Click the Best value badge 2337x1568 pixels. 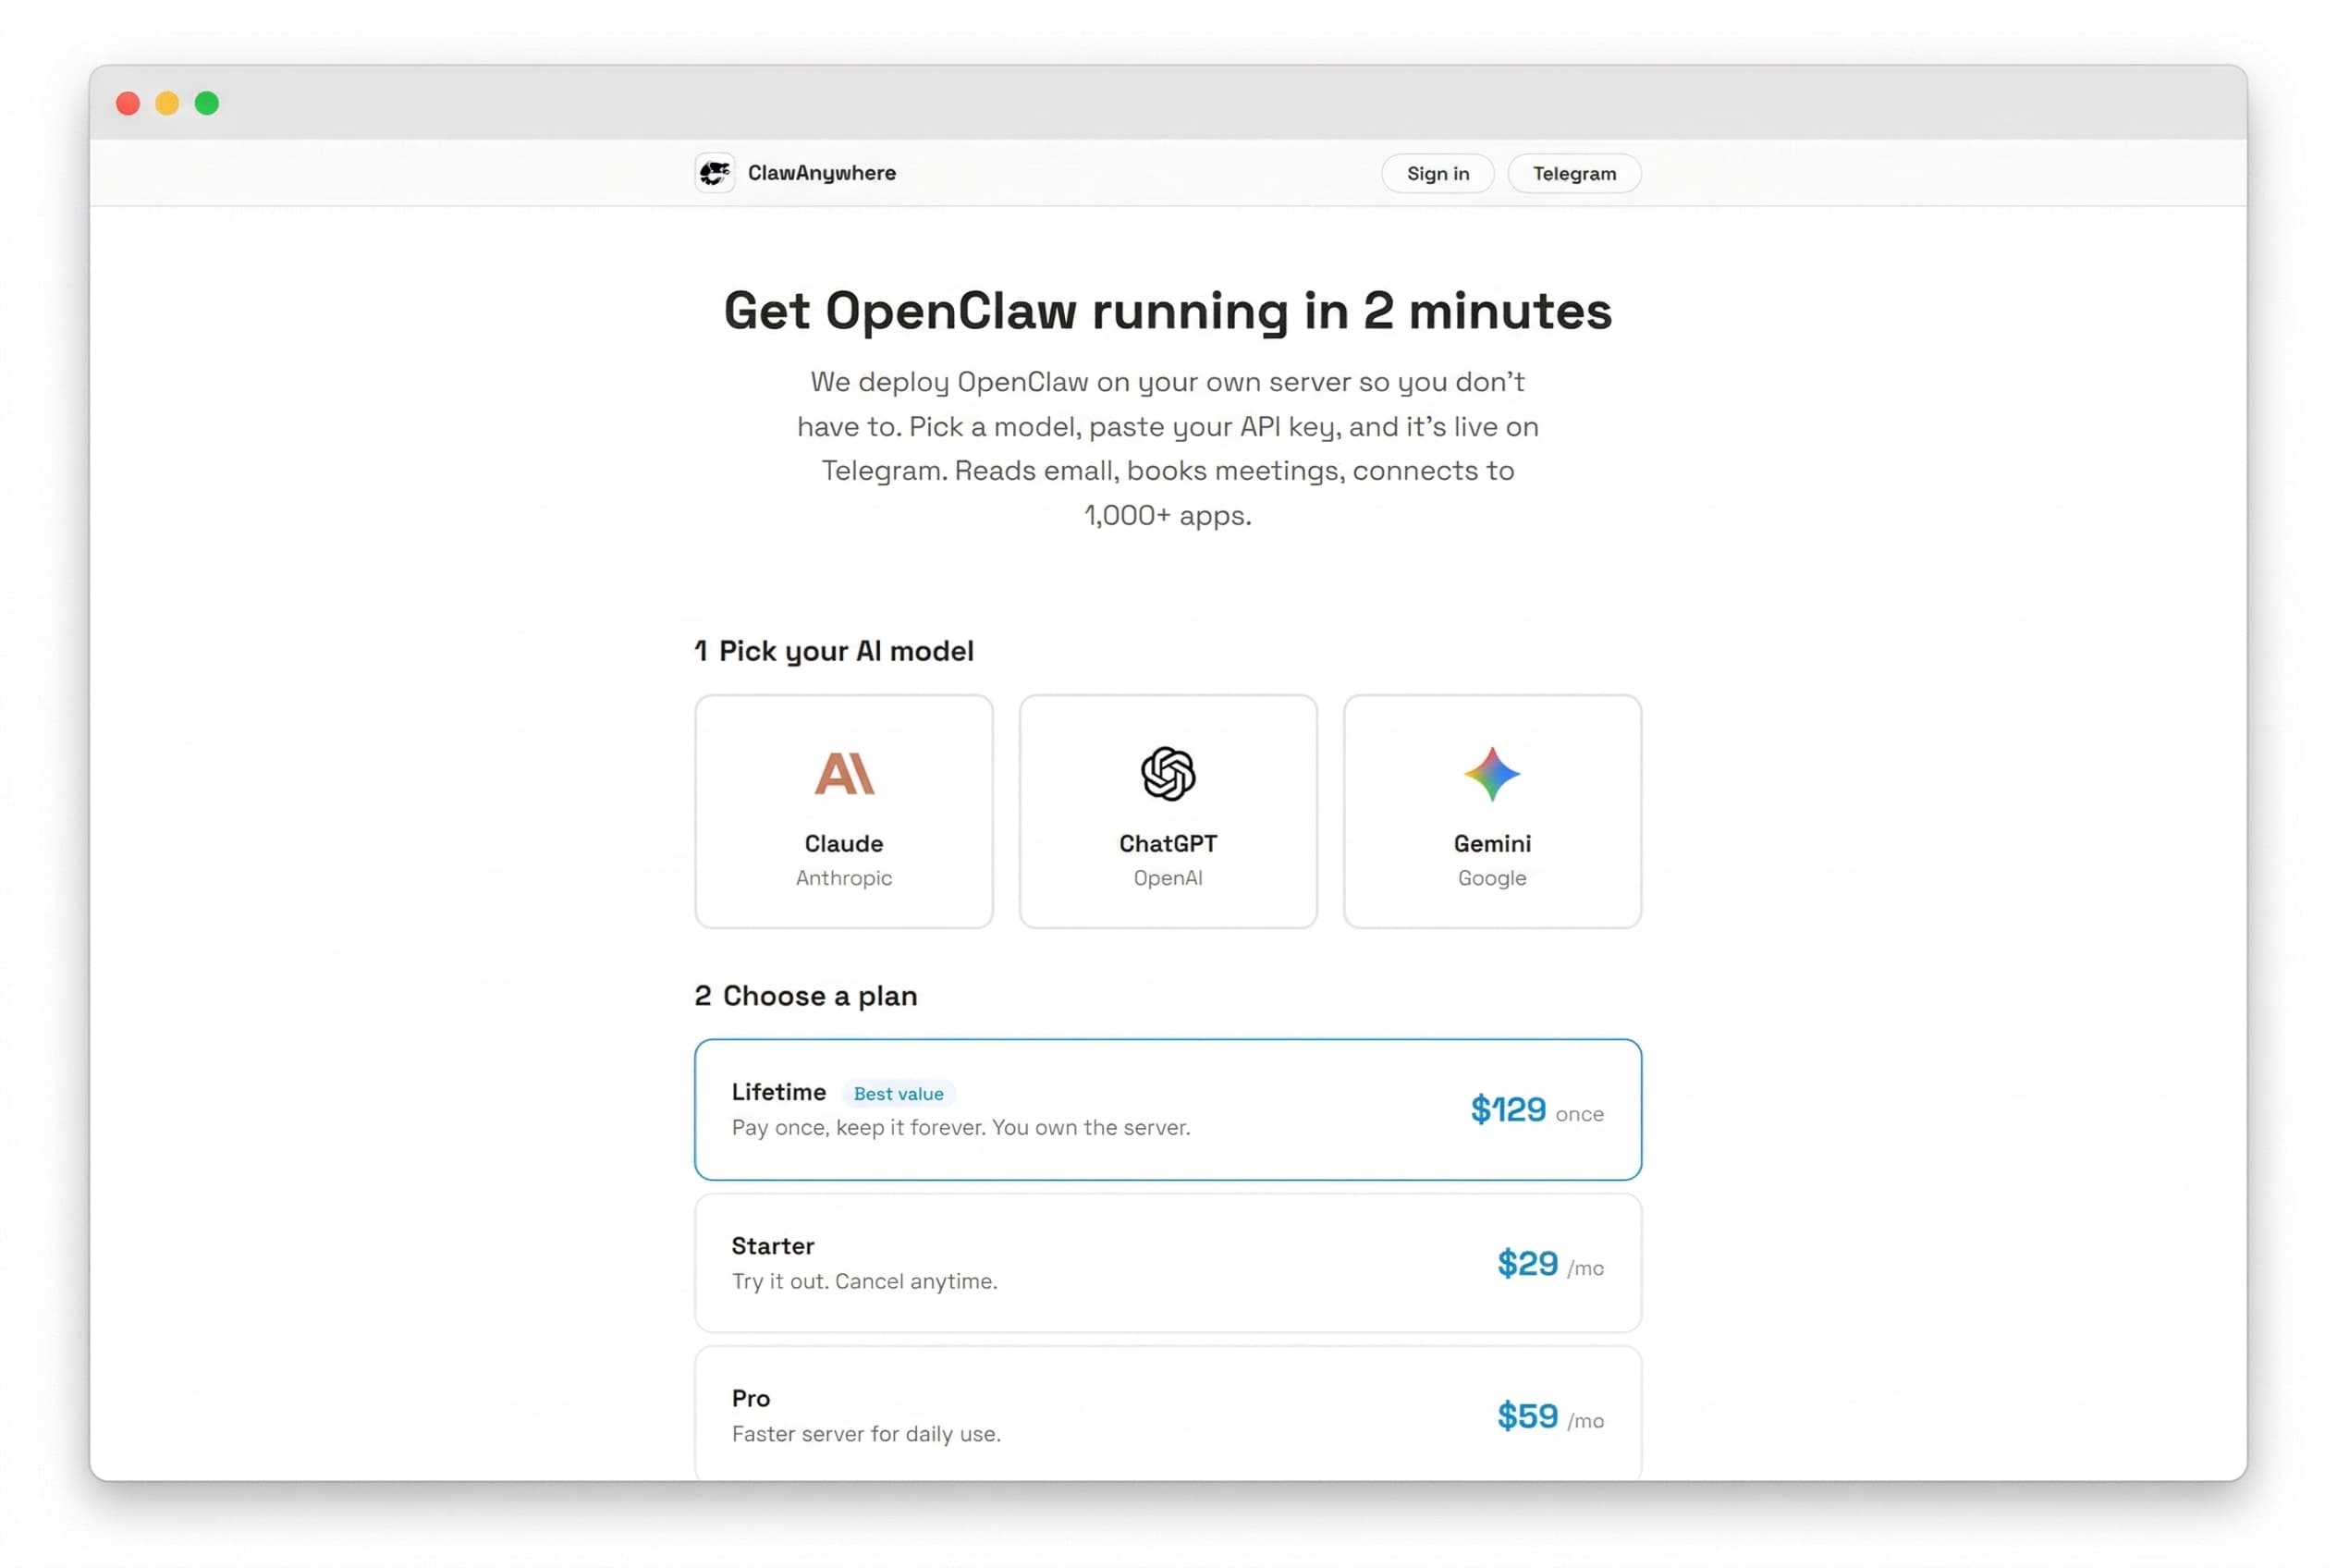click(897, 1093)
